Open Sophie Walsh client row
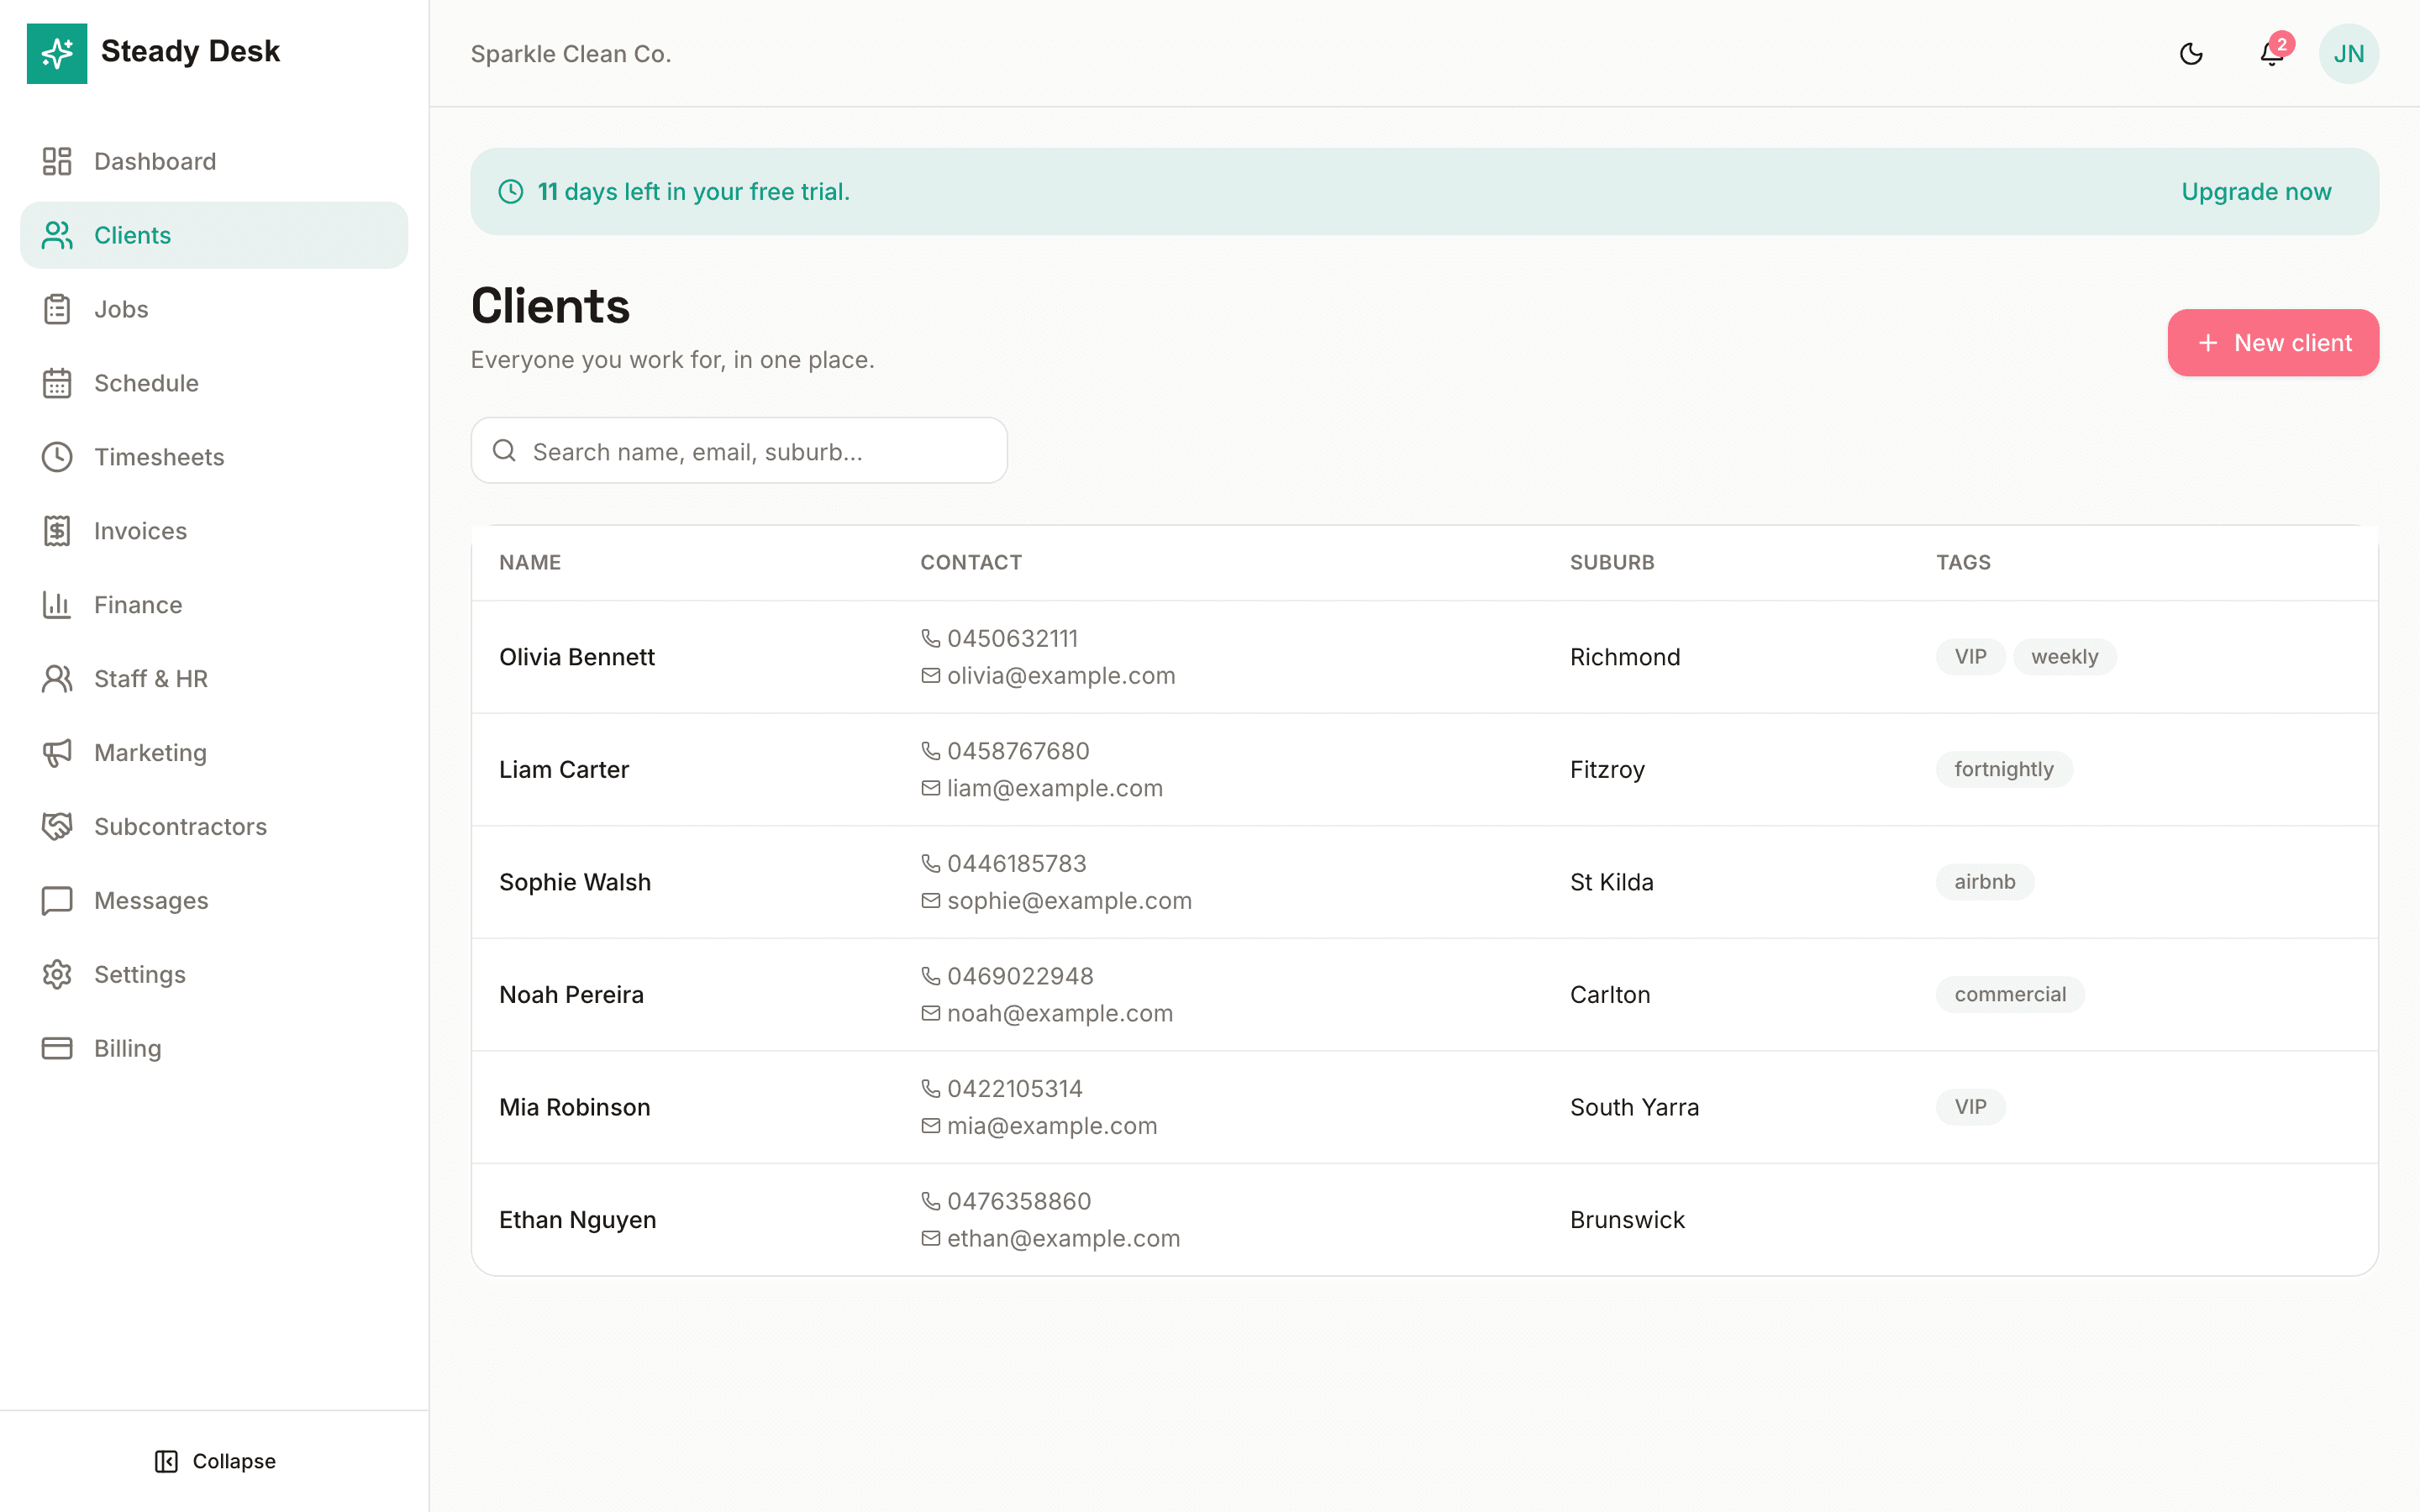2420x1512 pixels. tap(1424, 882)
